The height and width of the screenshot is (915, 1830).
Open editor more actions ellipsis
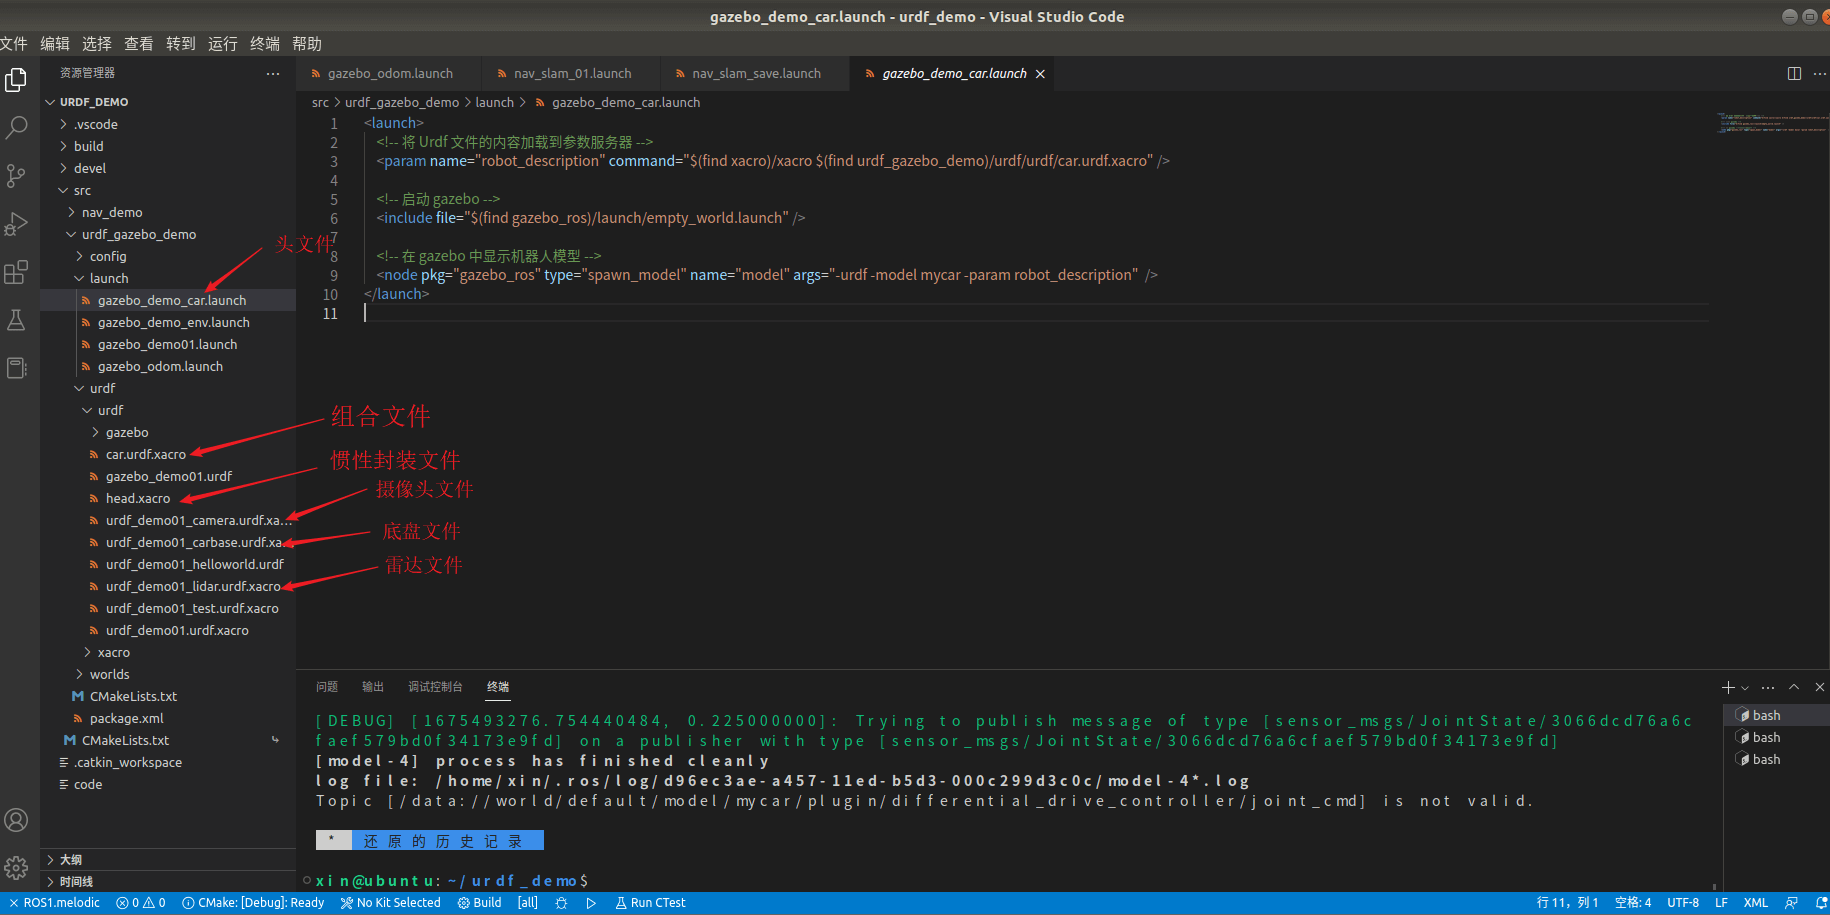tap(1819, 73)
